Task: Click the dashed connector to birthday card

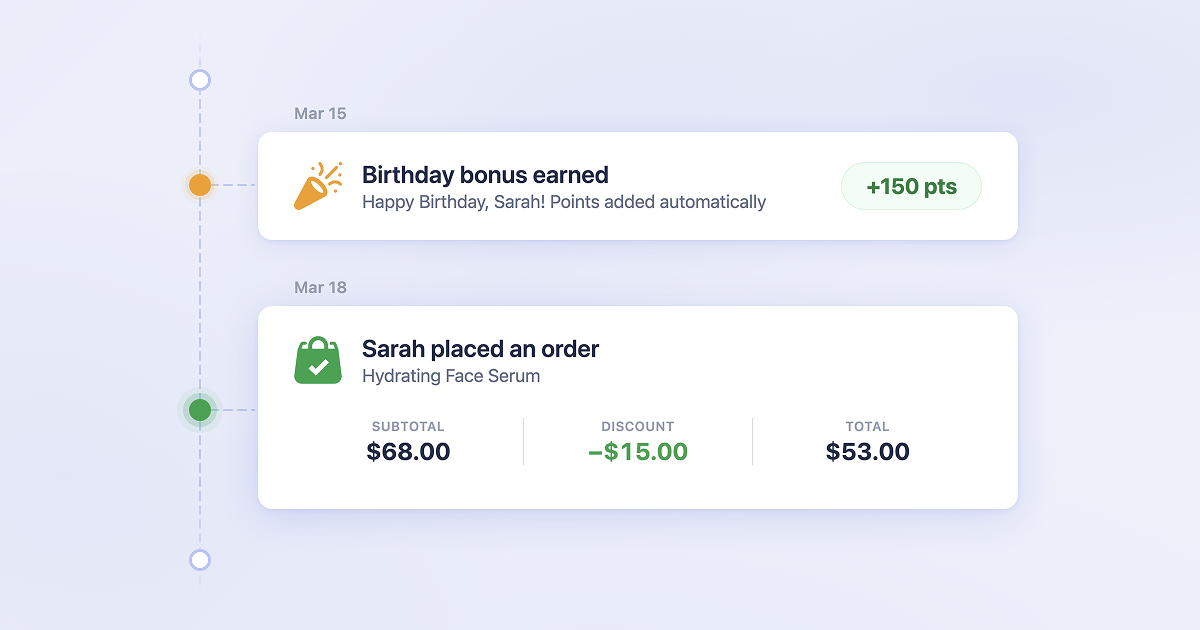Action: pos(236,185)
